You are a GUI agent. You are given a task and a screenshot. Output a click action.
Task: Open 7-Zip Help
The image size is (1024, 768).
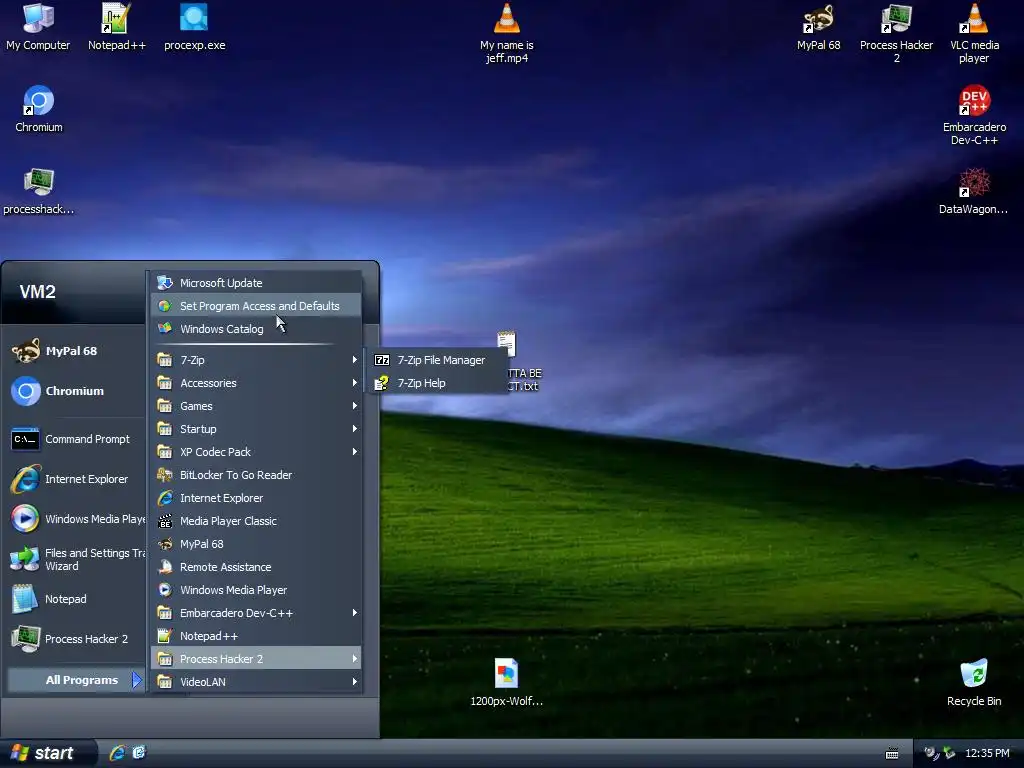coord(437,383)
